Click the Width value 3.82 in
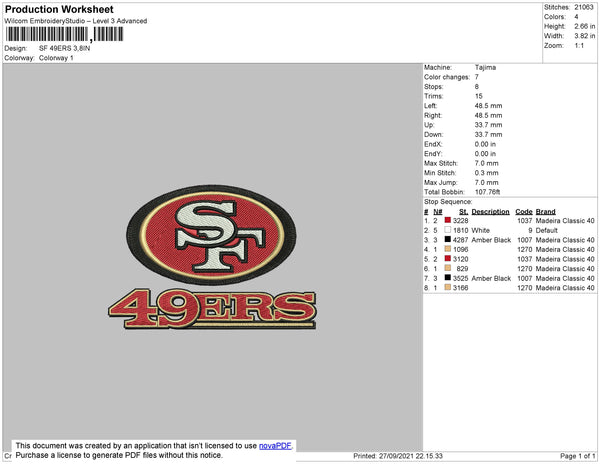This screenshot has width=600, height=464. (x=585, y=36)
